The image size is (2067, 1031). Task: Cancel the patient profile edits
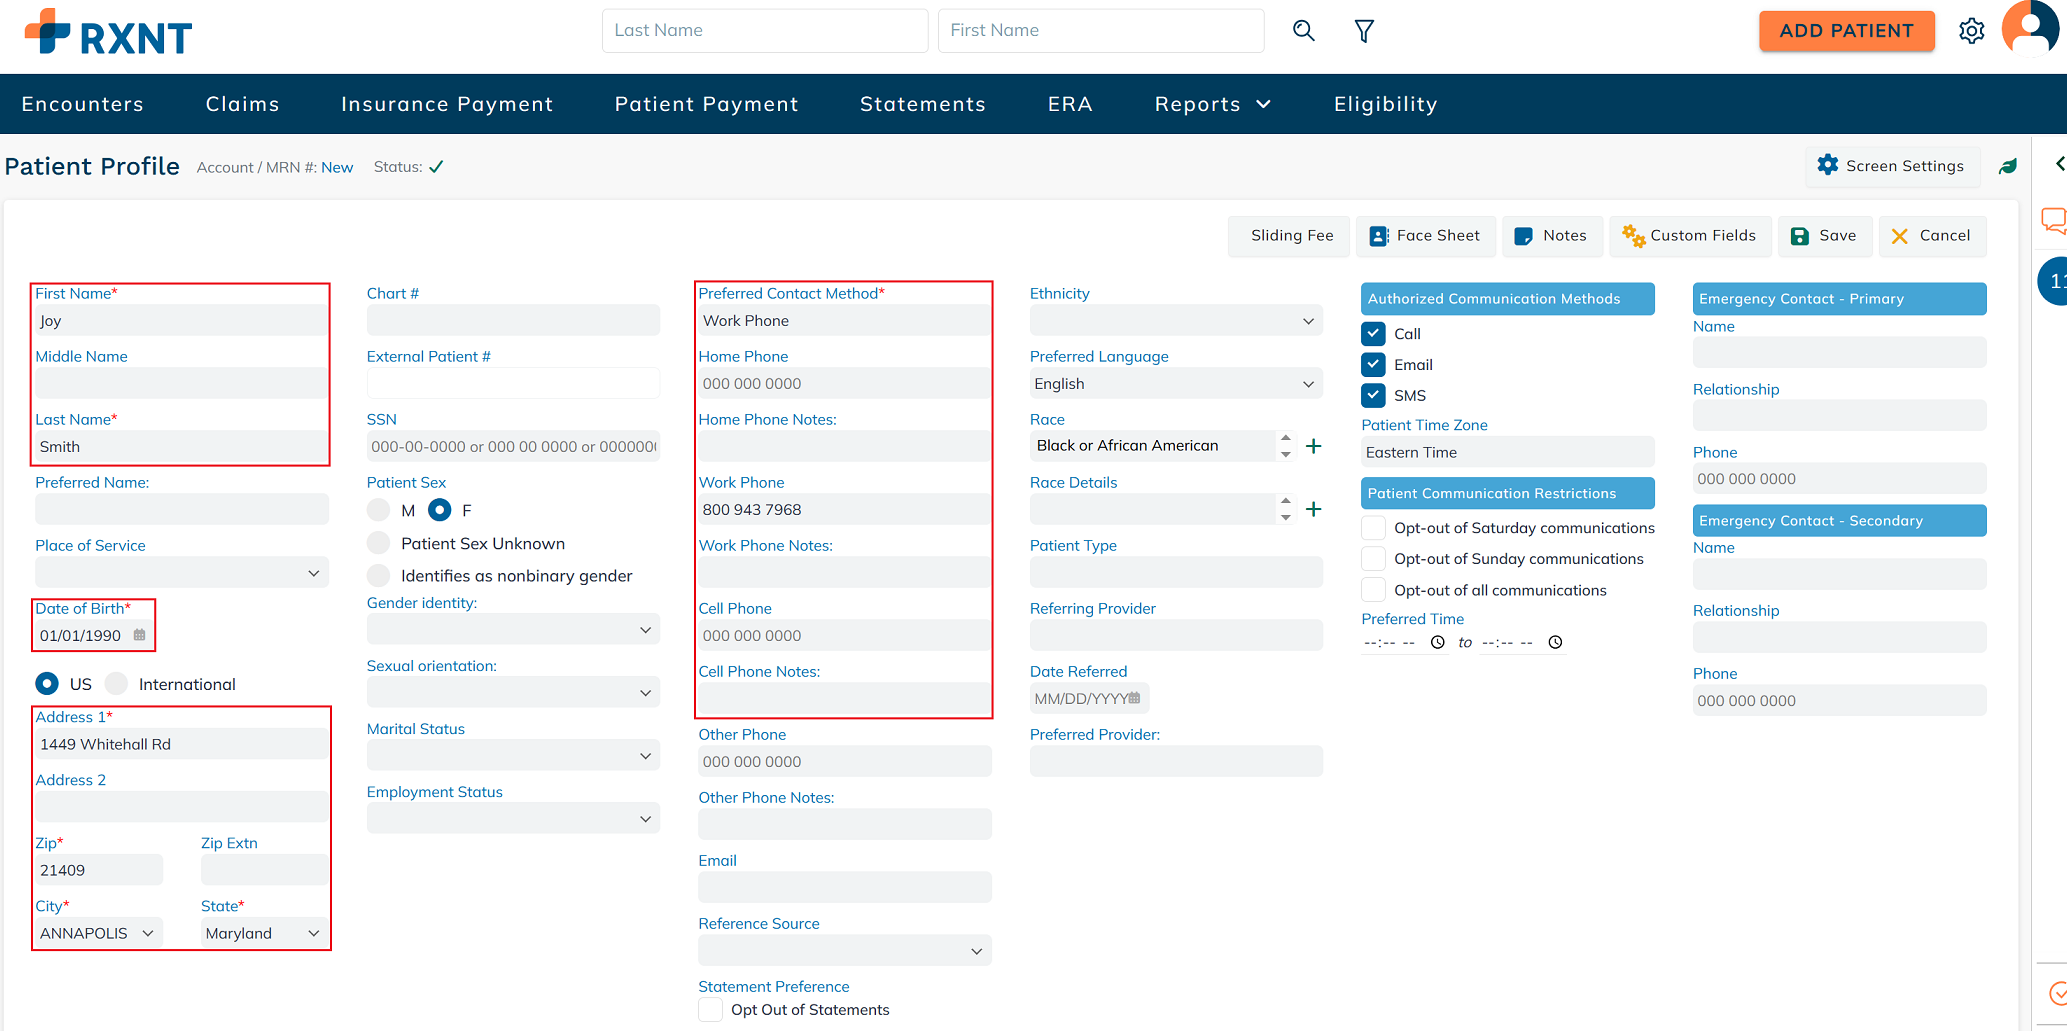pyautogui.click(x=1932, y=236)
